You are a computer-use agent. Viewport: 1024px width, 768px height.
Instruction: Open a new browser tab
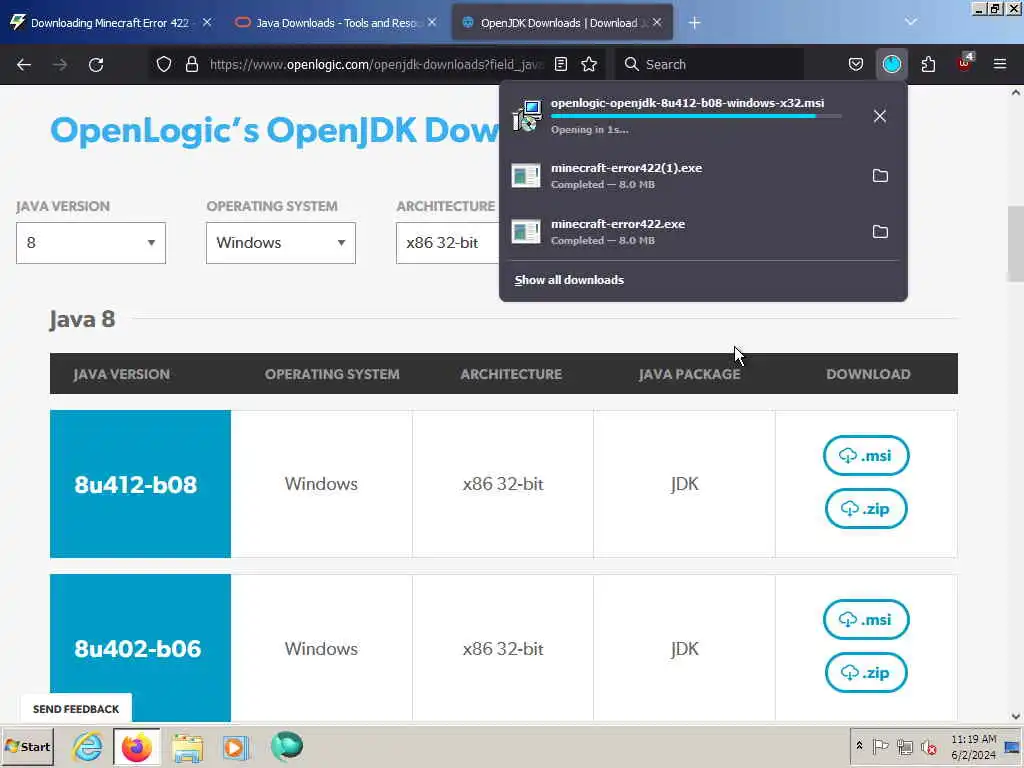click(694, 23)
